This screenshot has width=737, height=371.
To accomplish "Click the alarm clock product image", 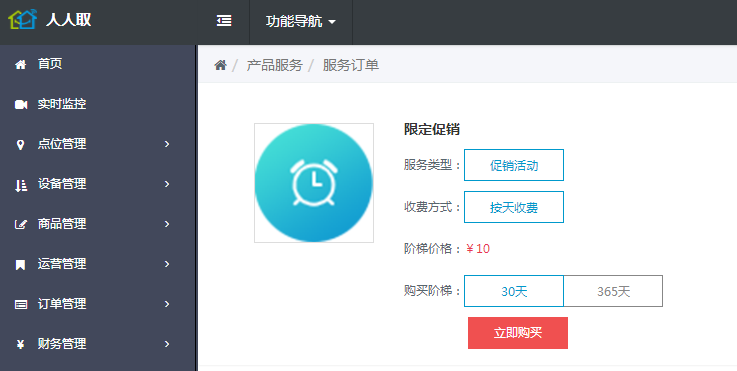I will click(314, 183).
